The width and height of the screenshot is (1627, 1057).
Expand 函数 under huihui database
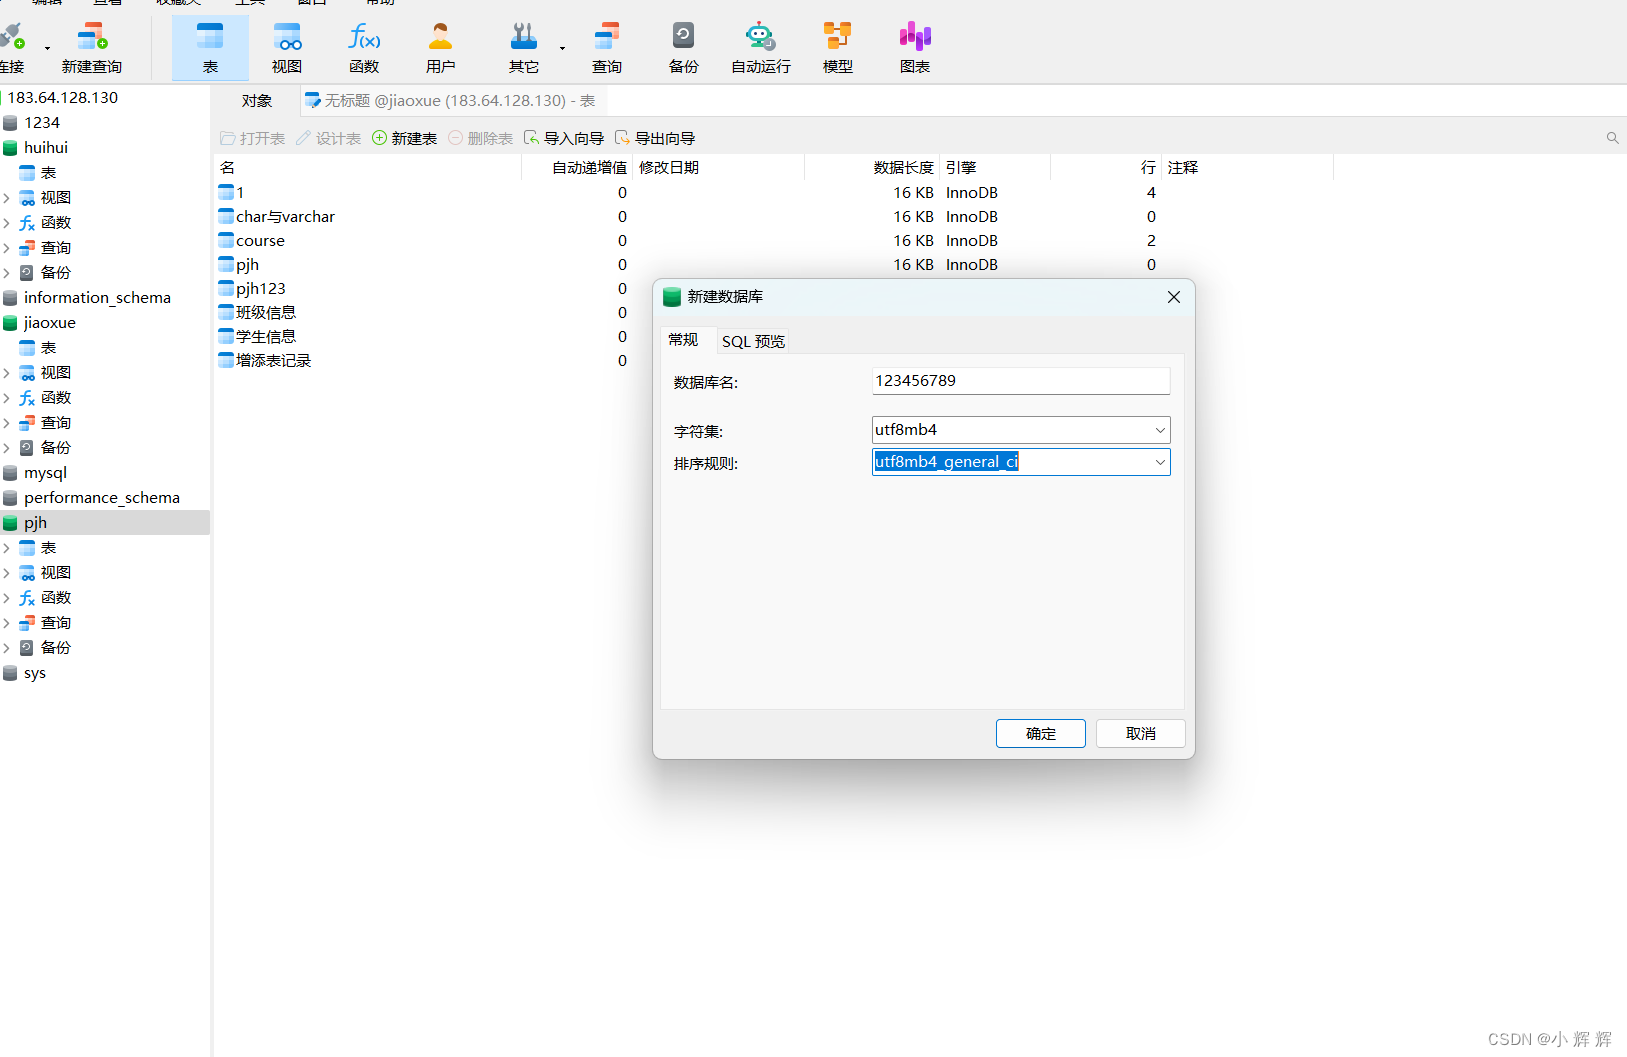tap(7, 223)
